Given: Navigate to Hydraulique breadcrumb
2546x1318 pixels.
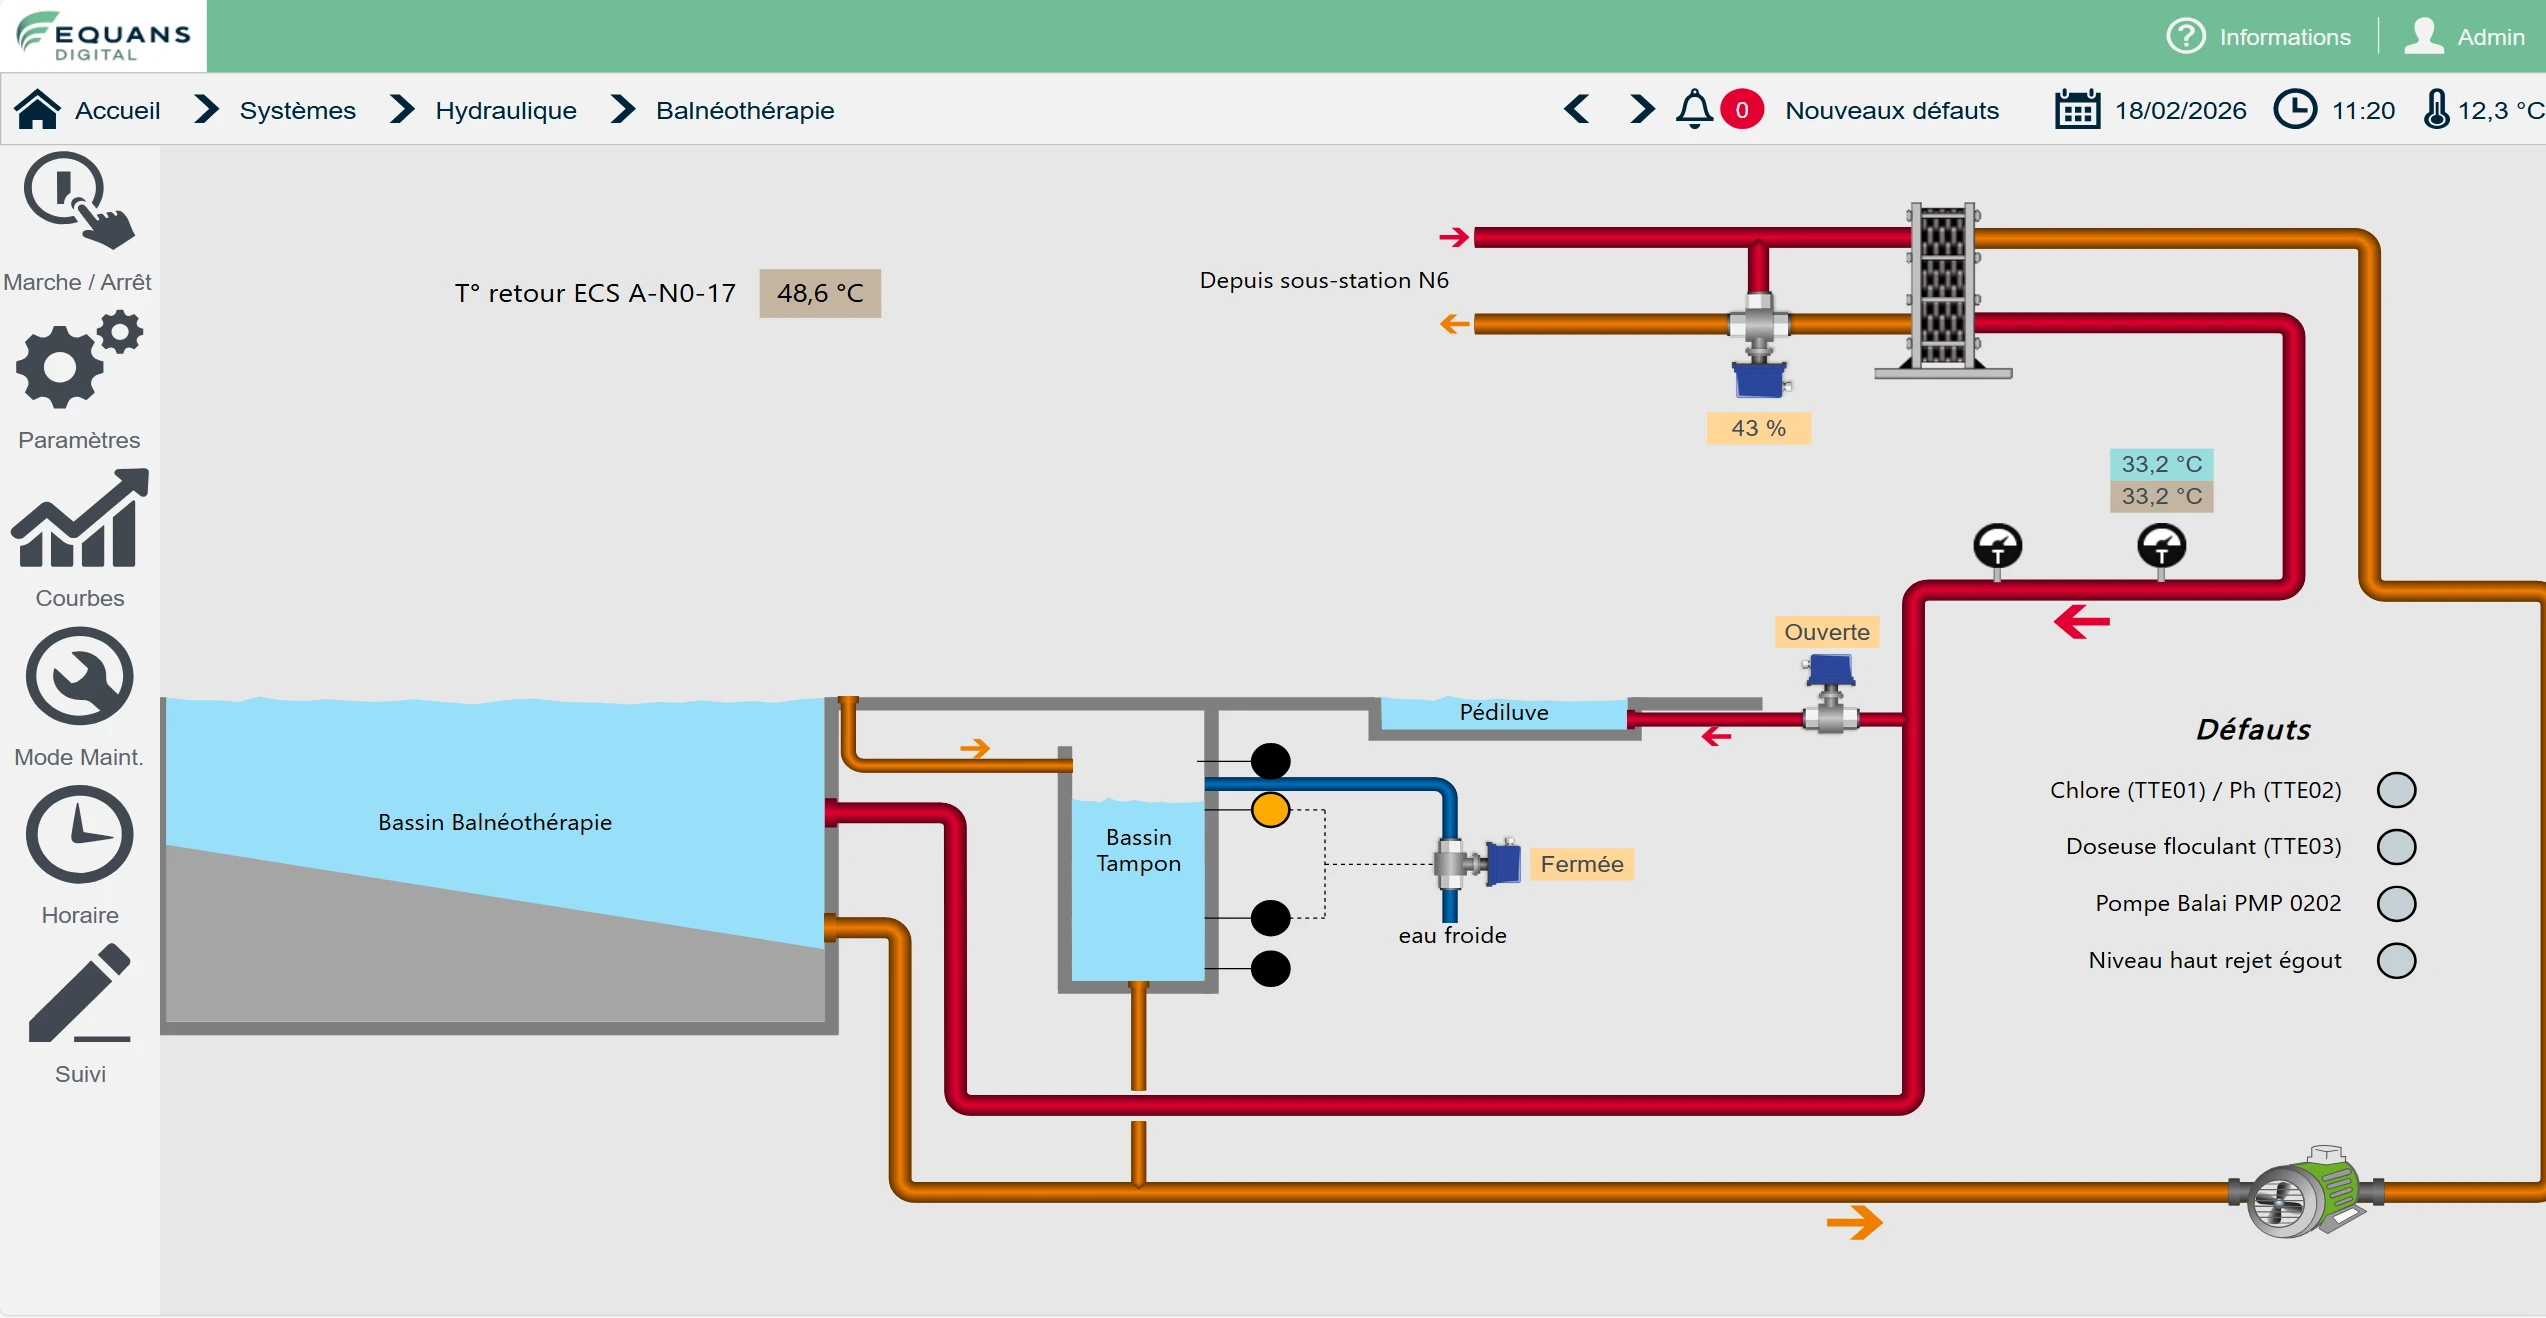Looking at the screenshot, I should (x=506, y=110).
